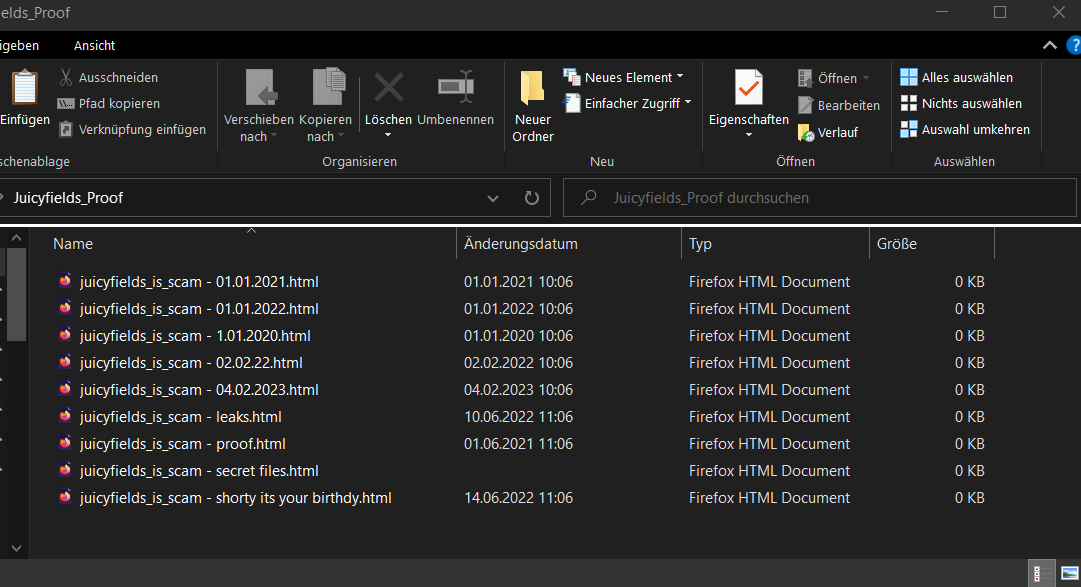Select file juicyfields_is_scam - secret files.html

pyautogui.click(x=199, y=470)
